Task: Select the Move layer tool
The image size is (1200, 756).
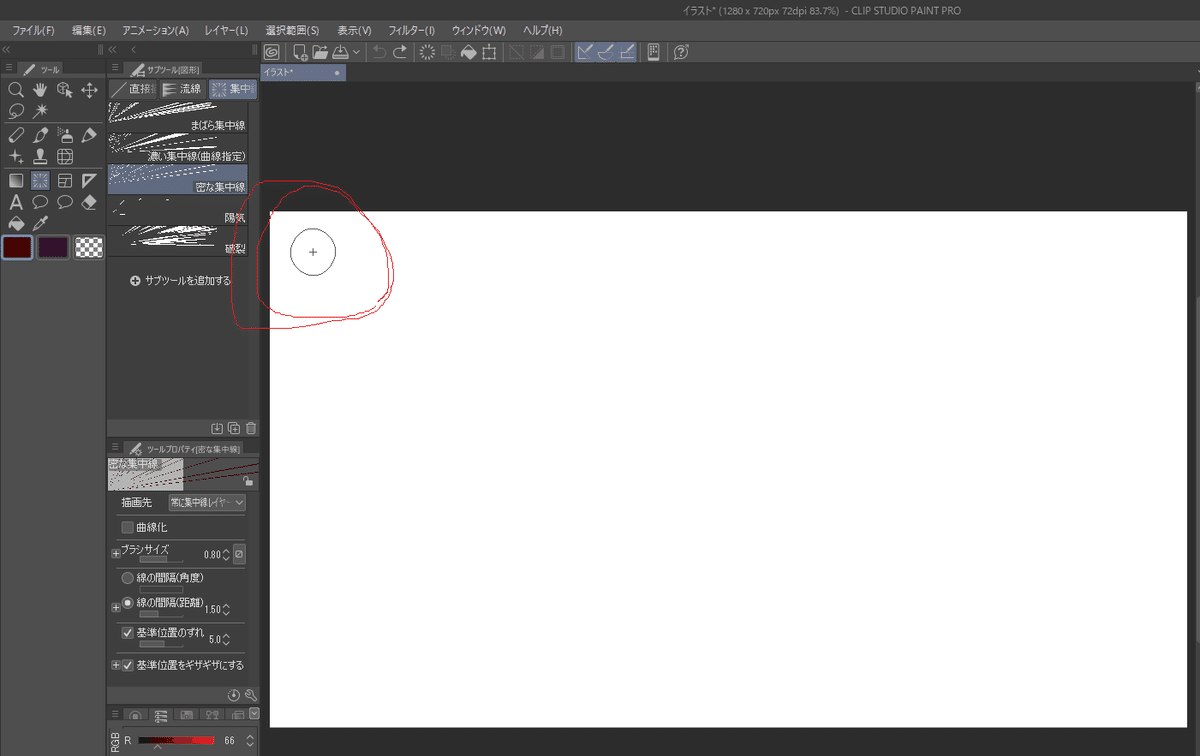Action: pos(89,90)
